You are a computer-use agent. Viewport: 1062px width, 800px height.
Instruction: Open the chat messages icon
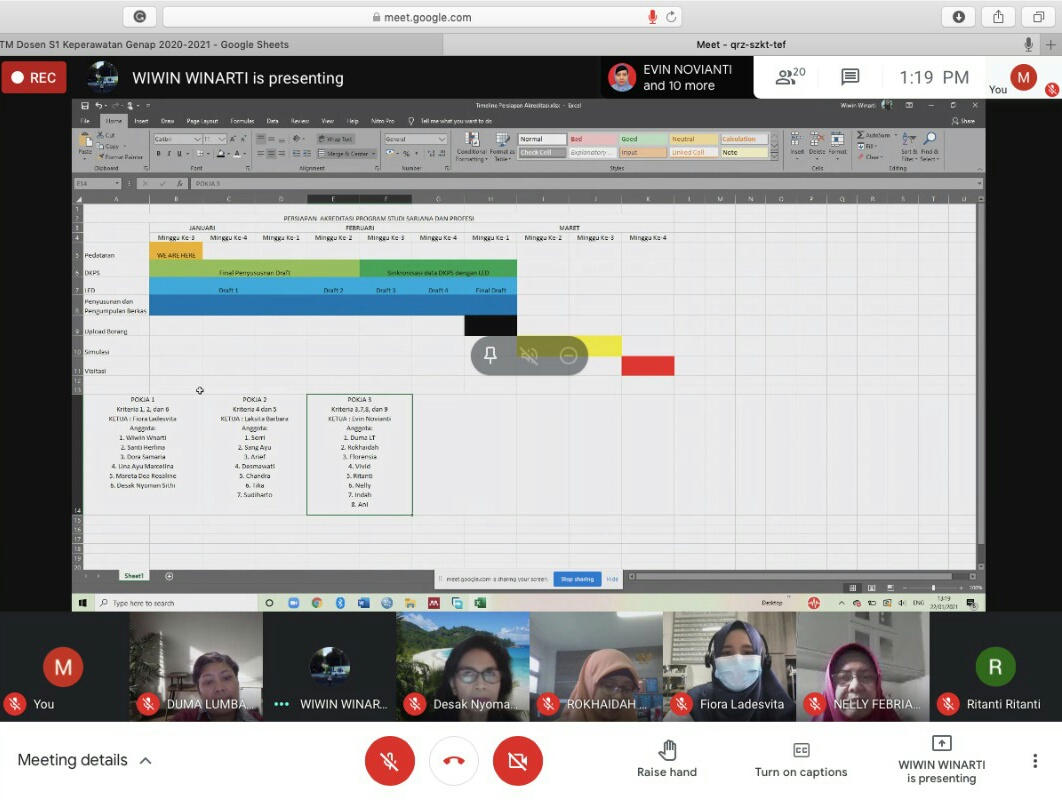pyautogui.click(x=850, y=77)
